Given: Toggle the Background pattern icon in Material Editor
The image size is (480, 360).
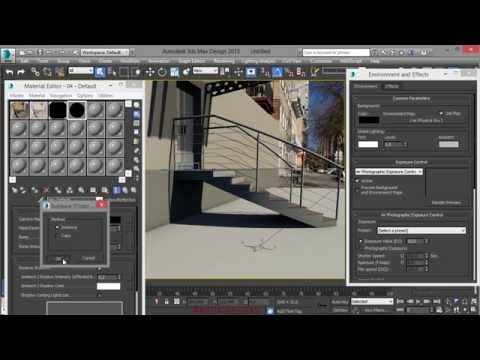Looking at the screenshot, I should 137,123.
